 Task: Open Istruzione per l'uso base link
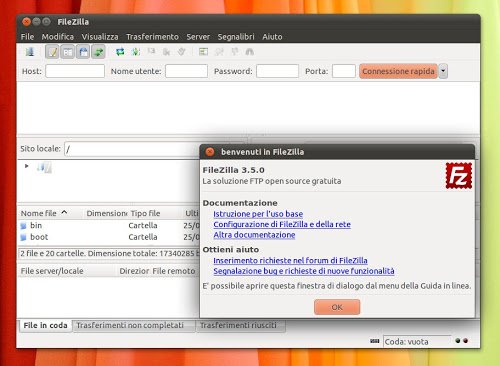point(258,214)
